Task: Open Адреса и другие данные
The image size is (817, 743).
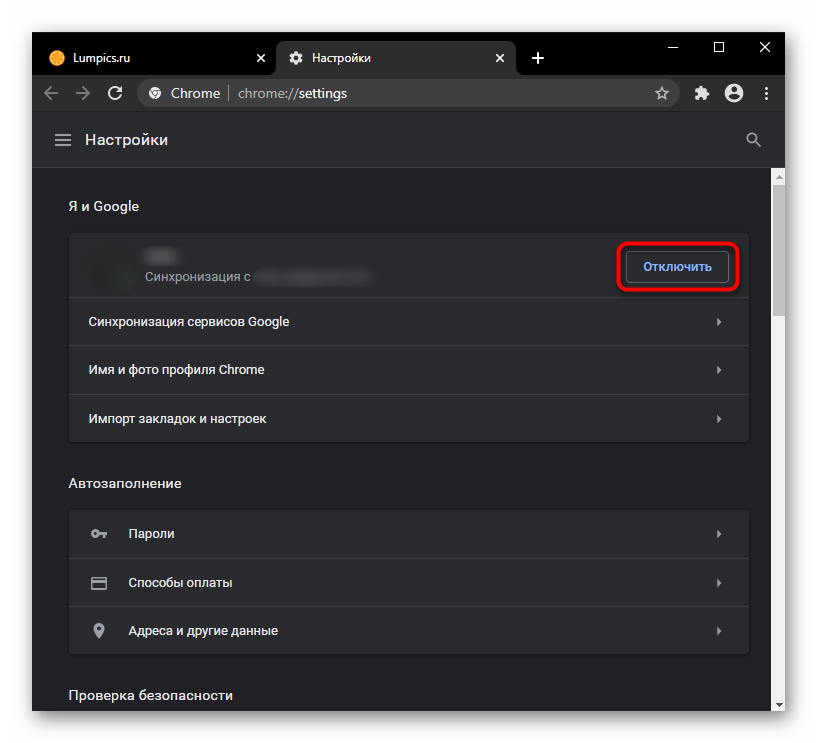Action: (408, 631)
